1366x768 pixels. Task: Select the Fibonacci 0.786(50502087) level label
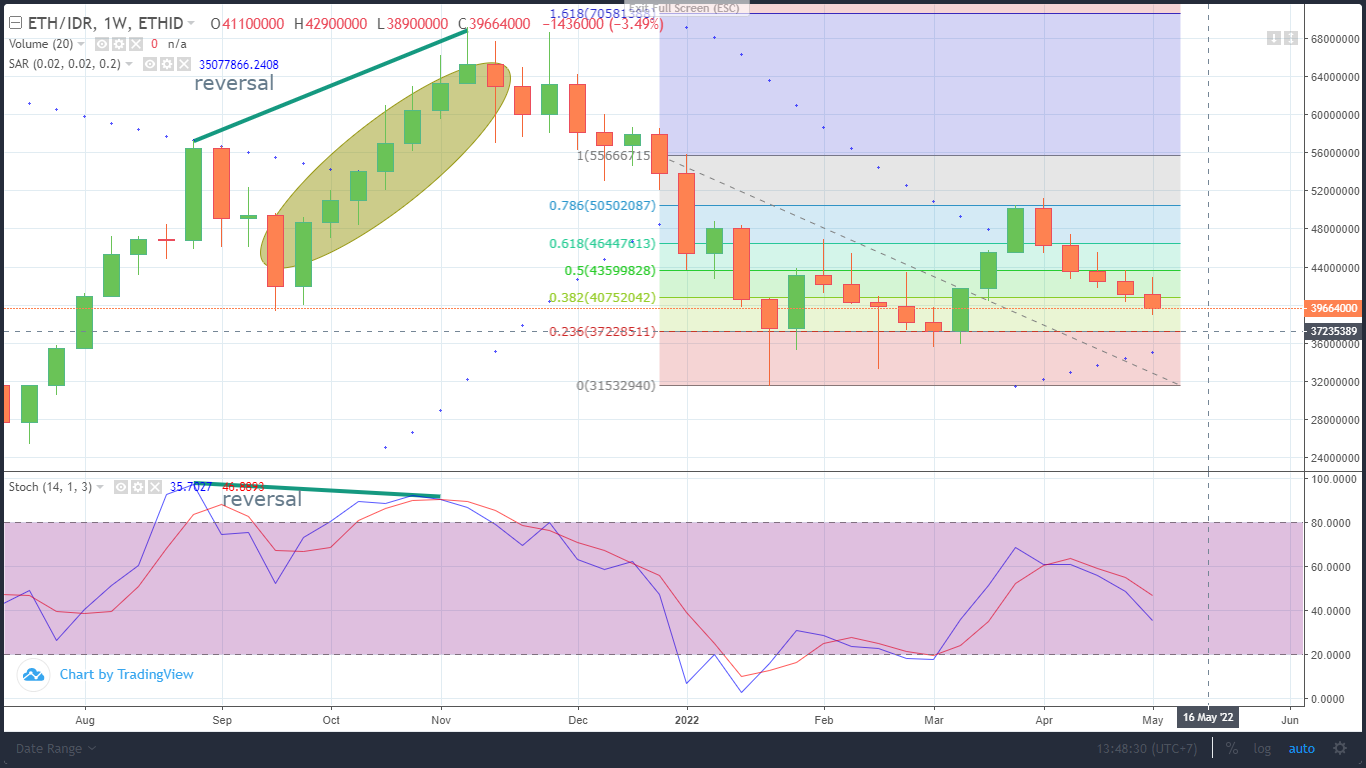pos(602,206)
